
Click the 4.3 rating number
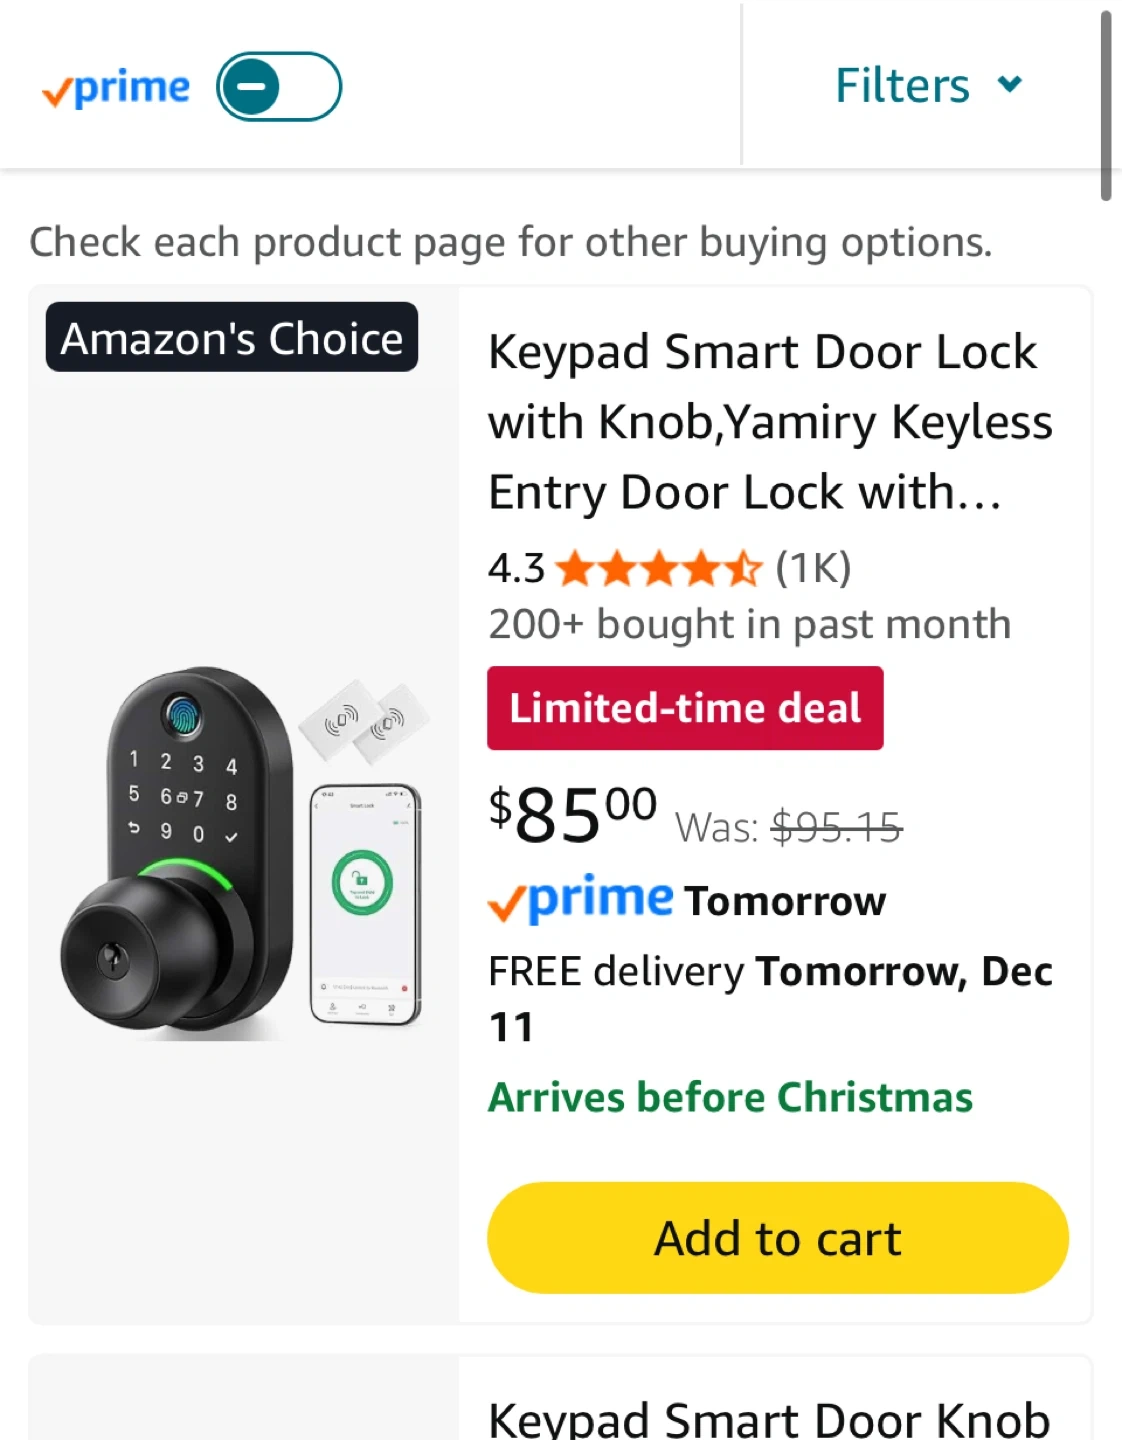(x=516, y=568)
